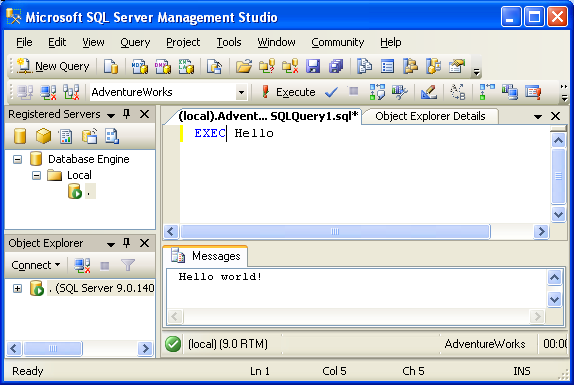
Task: Click the Save All icon
Action: coord(336,66)
